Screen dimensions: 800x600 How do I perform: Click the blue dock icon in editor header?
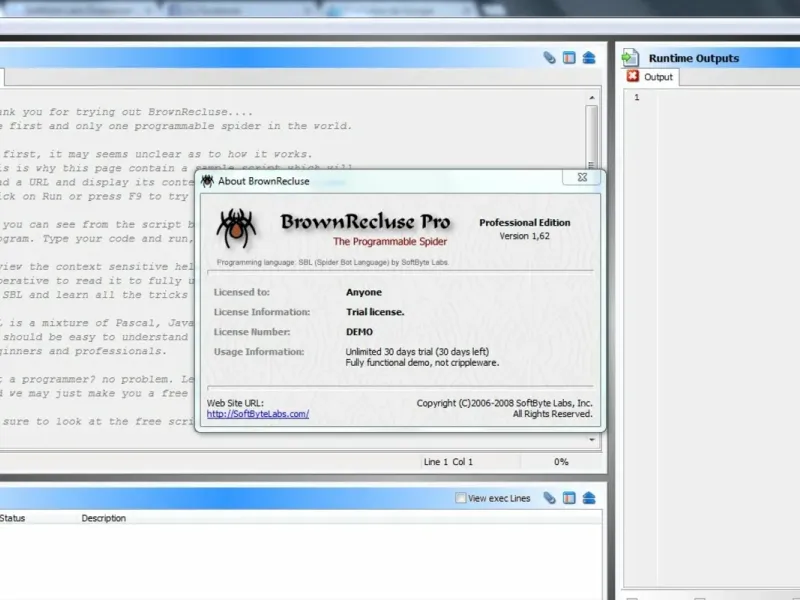coord(589,58)
